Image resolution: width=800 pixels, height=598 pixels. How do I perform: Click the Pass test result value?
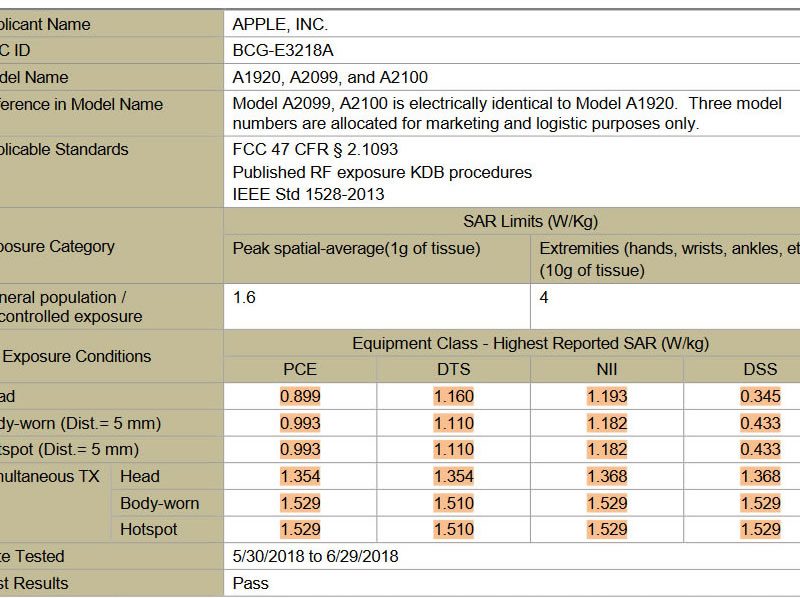(x=250, y=582)
